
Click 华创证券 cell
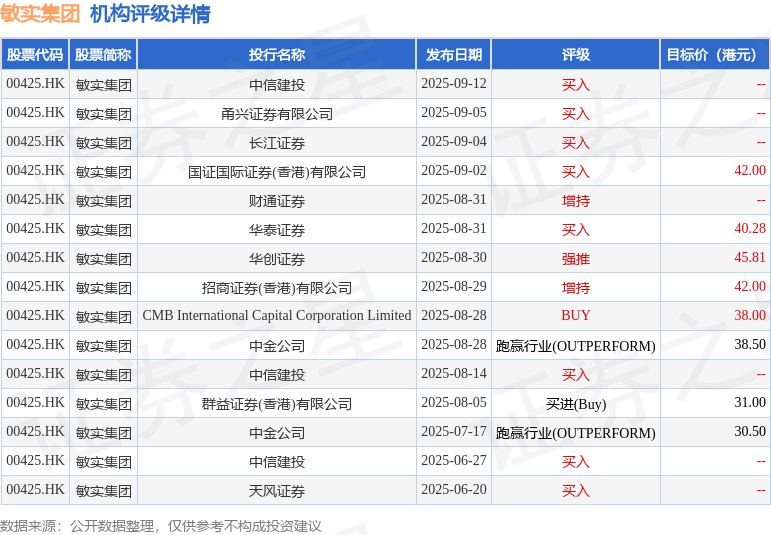tap(277, 259)
